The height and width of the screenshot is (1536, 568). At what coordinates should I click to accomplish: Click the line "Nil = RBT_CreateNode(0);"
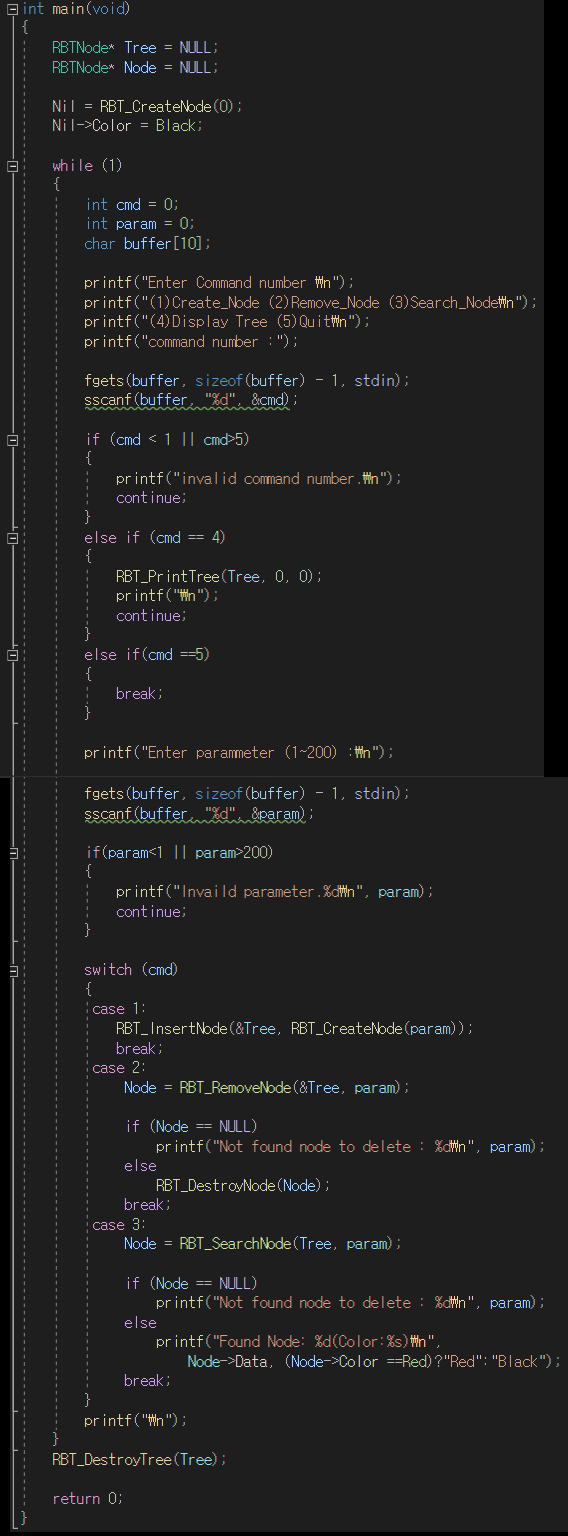(148, 106)
